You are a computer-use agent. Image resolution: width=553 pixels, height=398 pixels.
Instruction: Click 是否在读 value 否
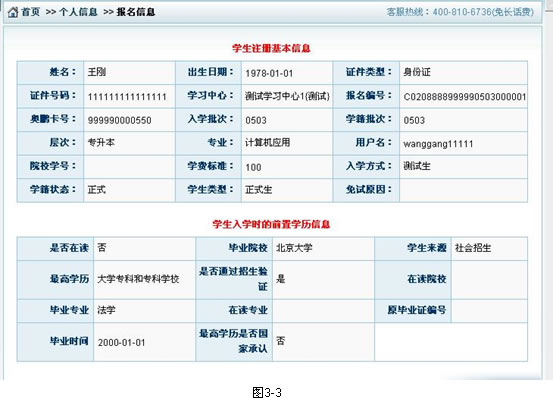[102, 247]
